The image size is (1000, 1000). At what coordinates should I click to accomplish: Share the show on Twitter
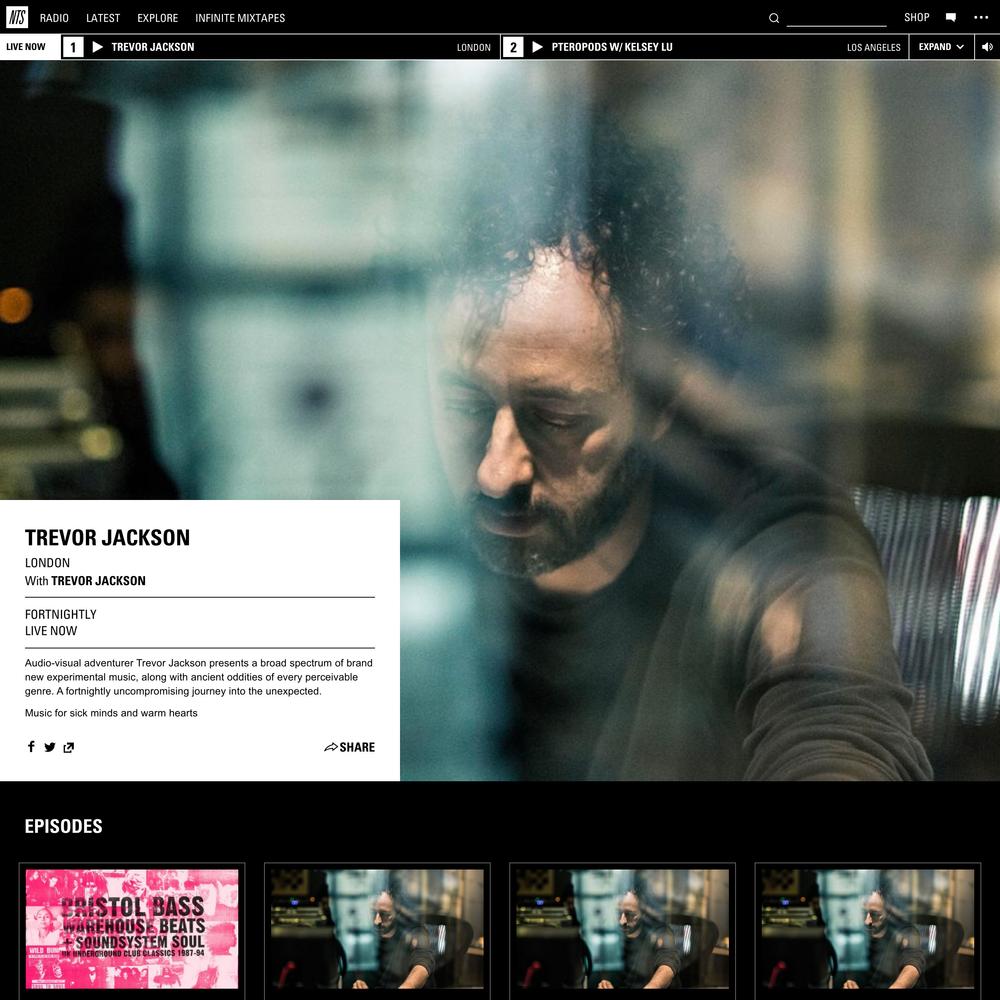pyautogui.click(x=49, y=747)
